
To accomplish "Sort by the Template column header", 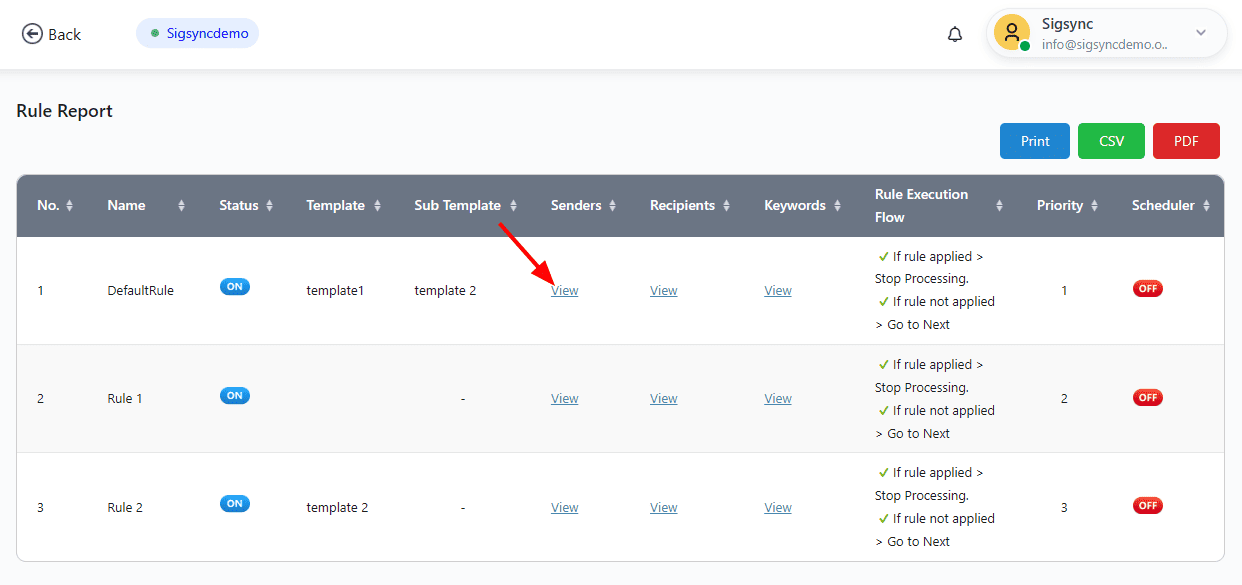I will click(335, 206).
